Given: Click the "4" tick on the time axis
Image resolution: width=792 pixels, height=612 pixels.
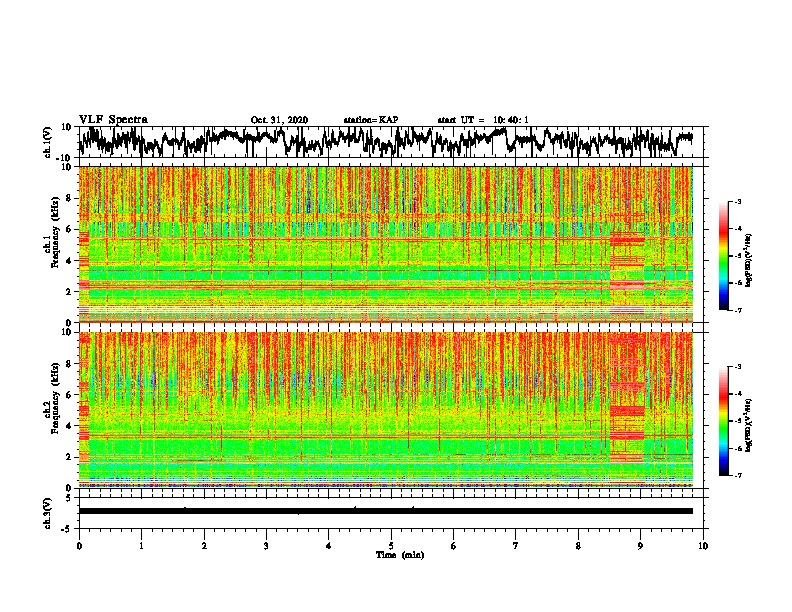Looking at the screenshot, I should pos(329,546).
